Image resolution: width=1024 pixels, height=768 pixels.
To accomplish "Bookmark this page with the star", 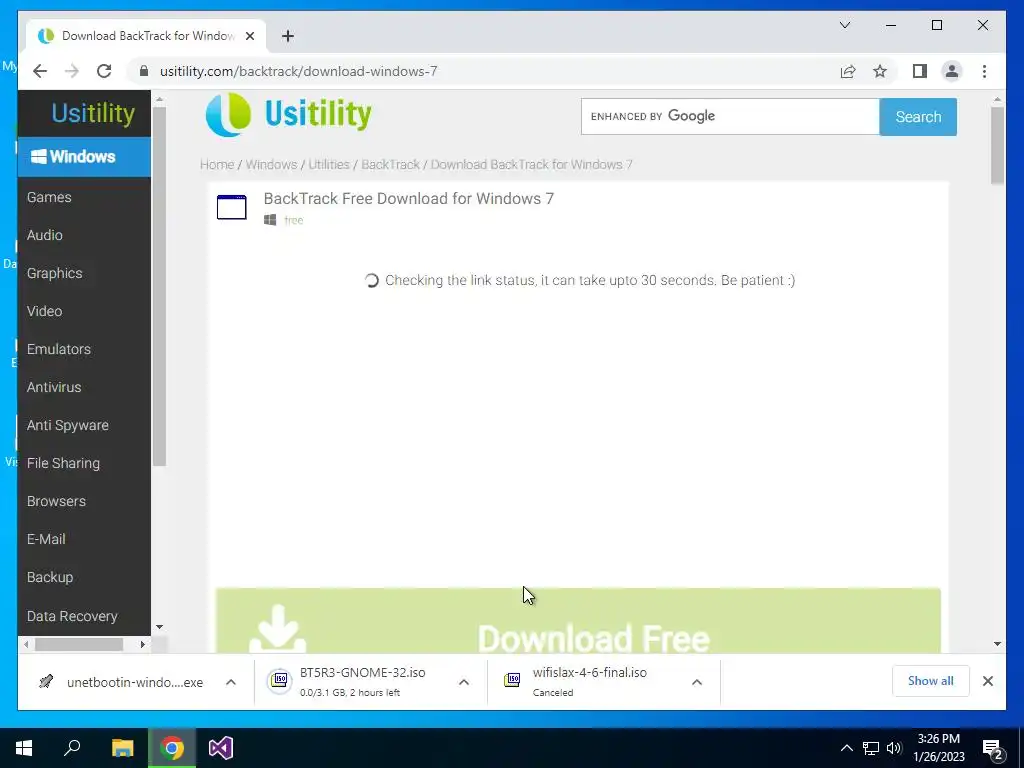I will [880, 71].
